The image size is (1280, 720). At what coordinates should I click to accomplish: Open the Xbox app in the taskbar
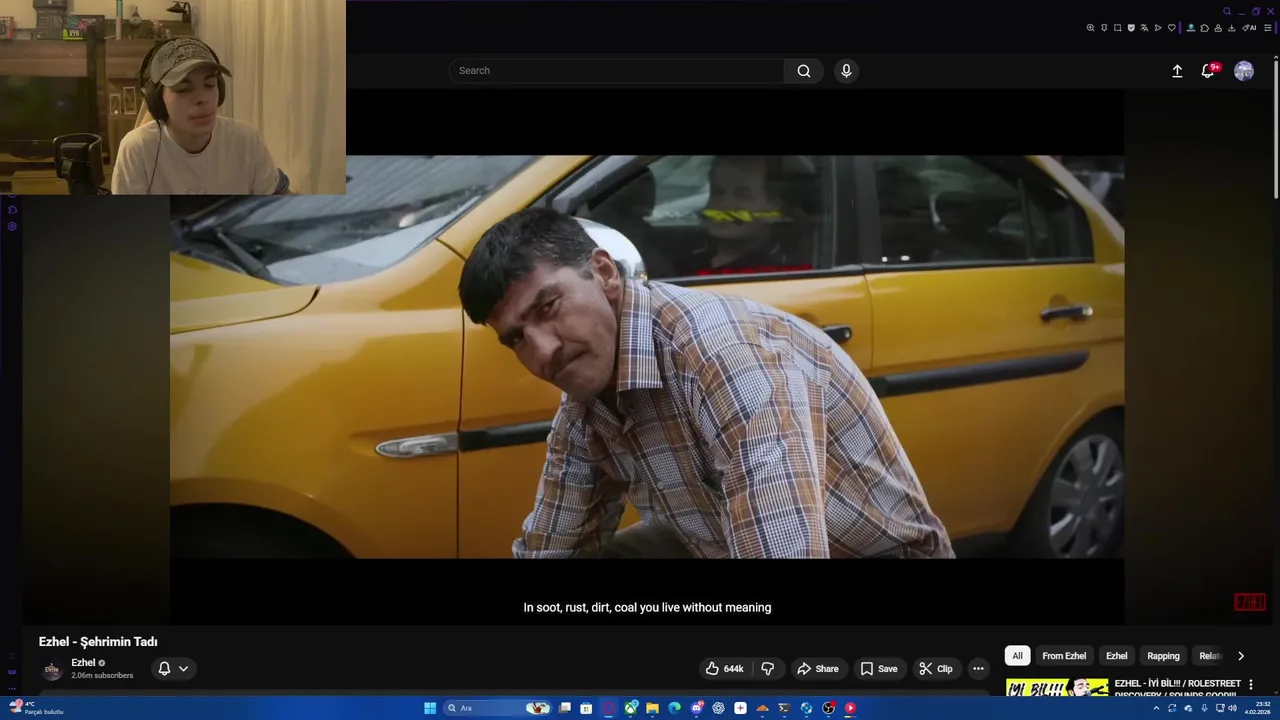631,708
